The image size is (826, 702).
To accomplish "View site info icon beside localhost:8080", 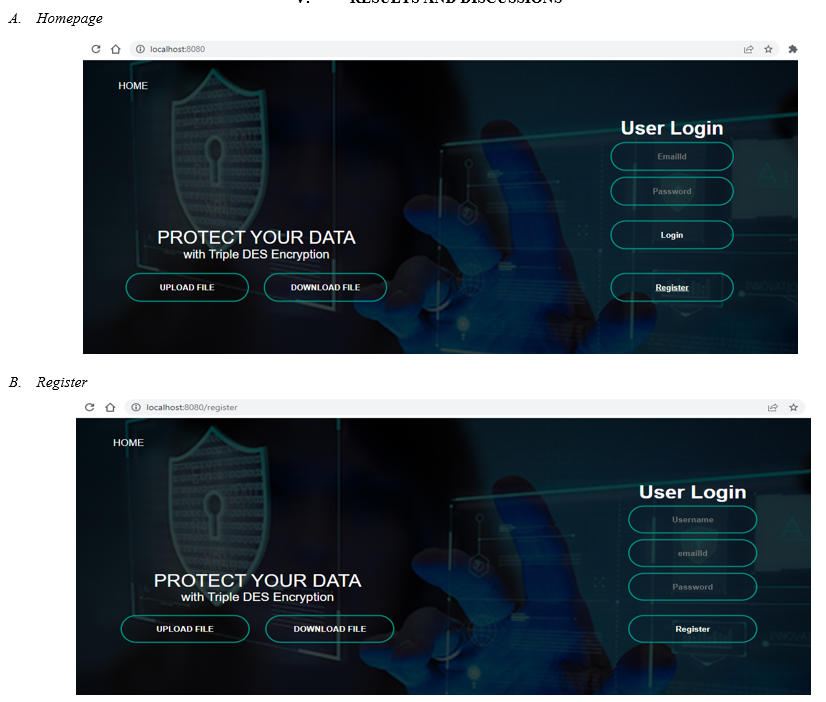I will coord(140,49).
